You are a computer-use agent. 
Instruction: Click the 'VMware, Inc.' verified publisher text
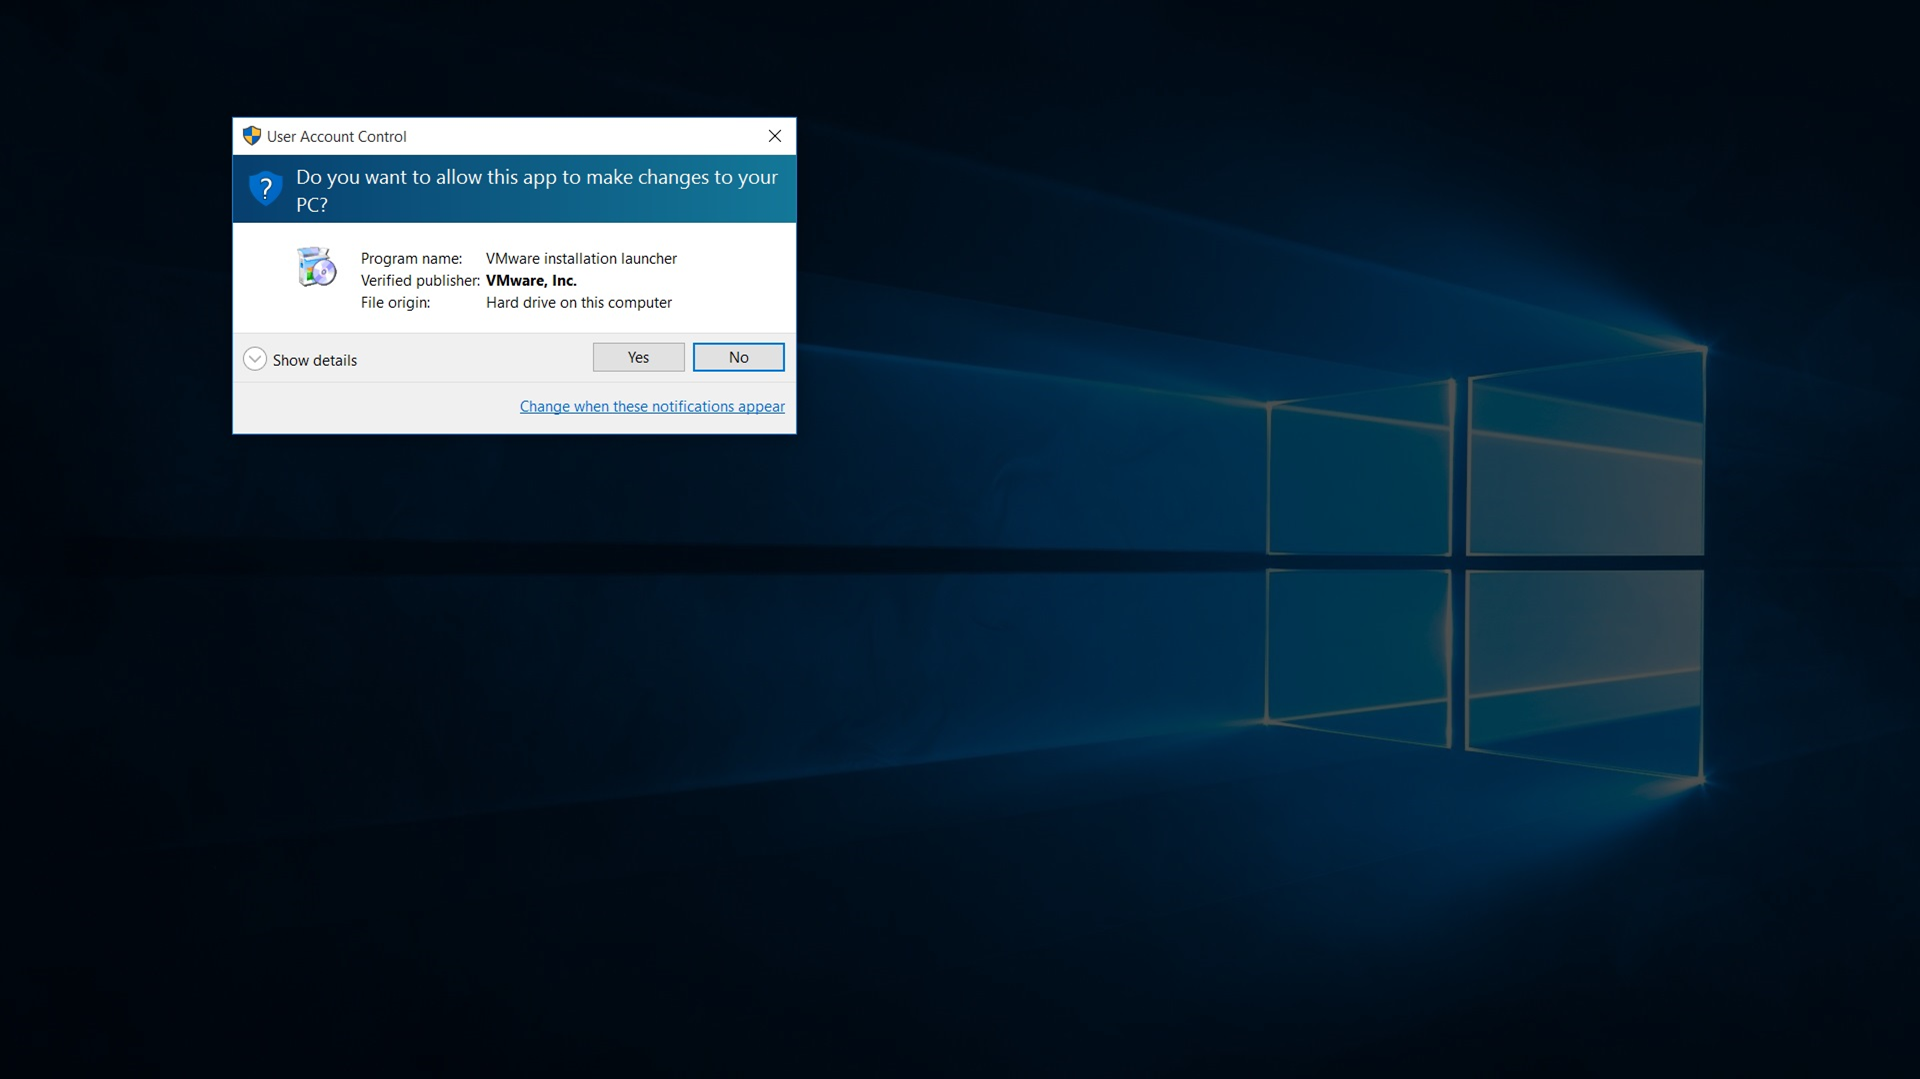(x=531, y=280)
